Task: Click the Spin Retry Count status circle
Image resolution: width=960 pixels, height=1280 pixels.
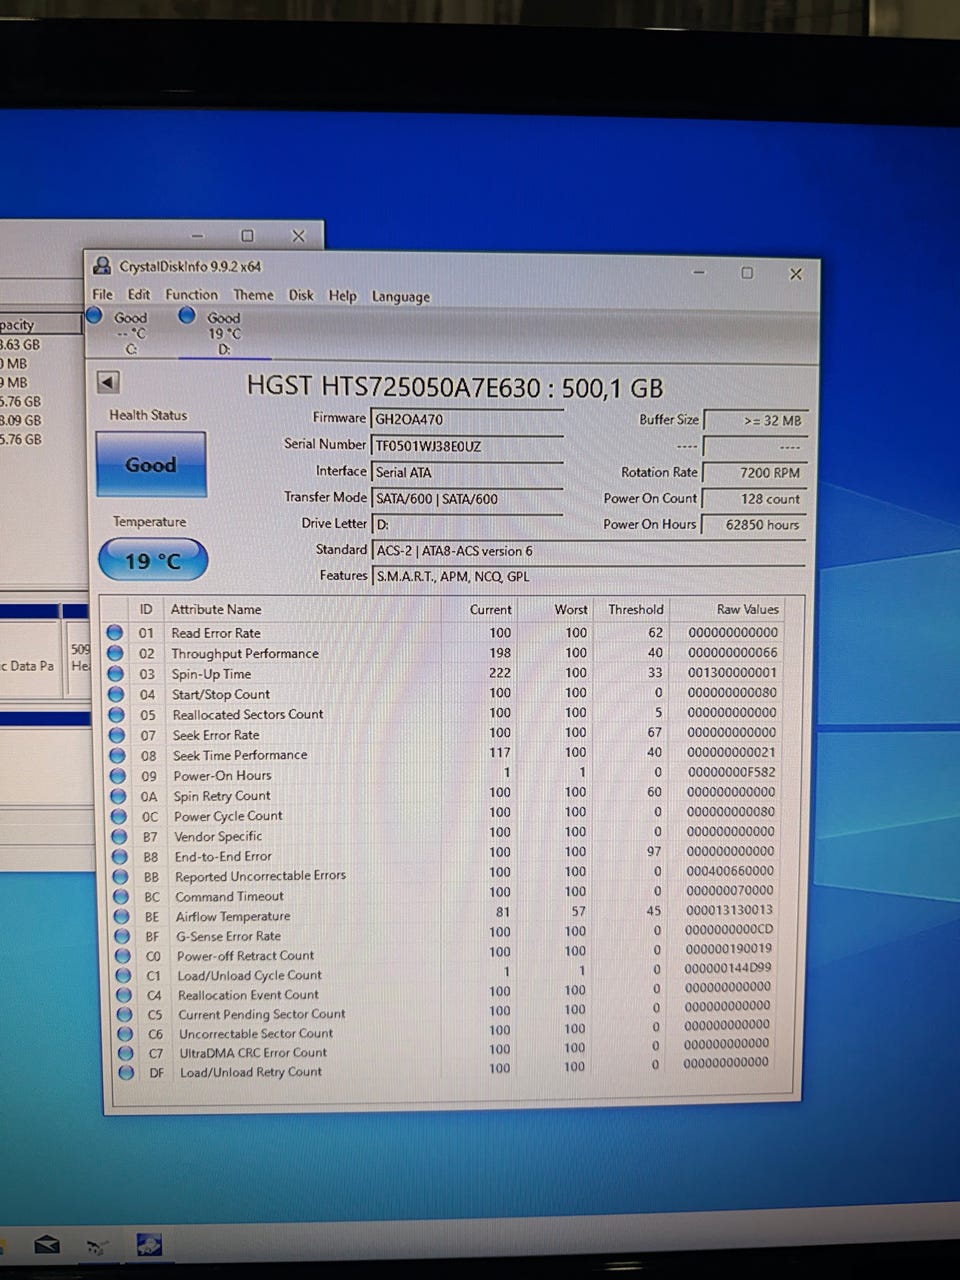Action: pos(118,796)
